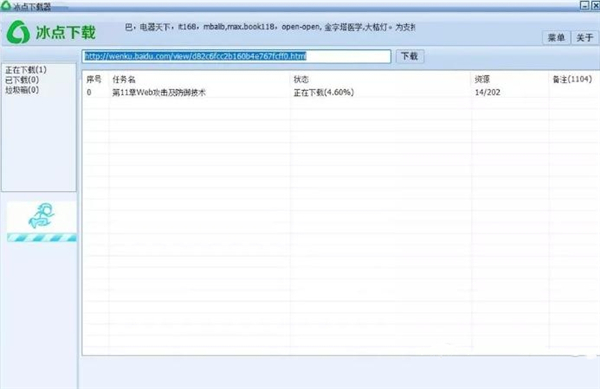This screenshot has height=389, width=600.
Task: Click the 冰点下载 green logo icon
Action: click(18, 32)
